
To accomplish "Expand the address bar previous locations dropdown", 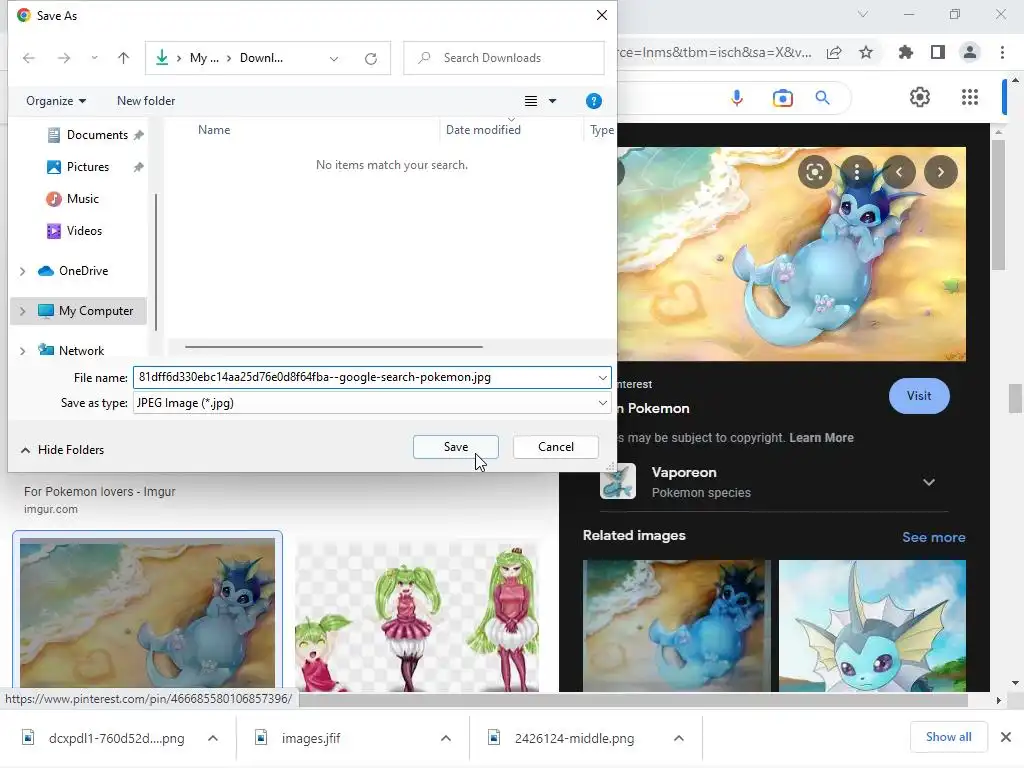I will (334, 59).
